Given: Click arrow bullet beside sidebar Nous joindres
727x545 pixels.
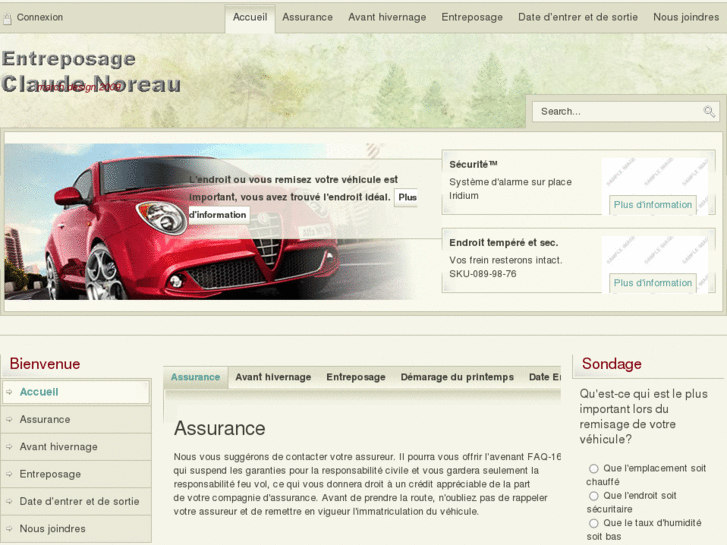Looking at the screenshot, I should point(9,529).
